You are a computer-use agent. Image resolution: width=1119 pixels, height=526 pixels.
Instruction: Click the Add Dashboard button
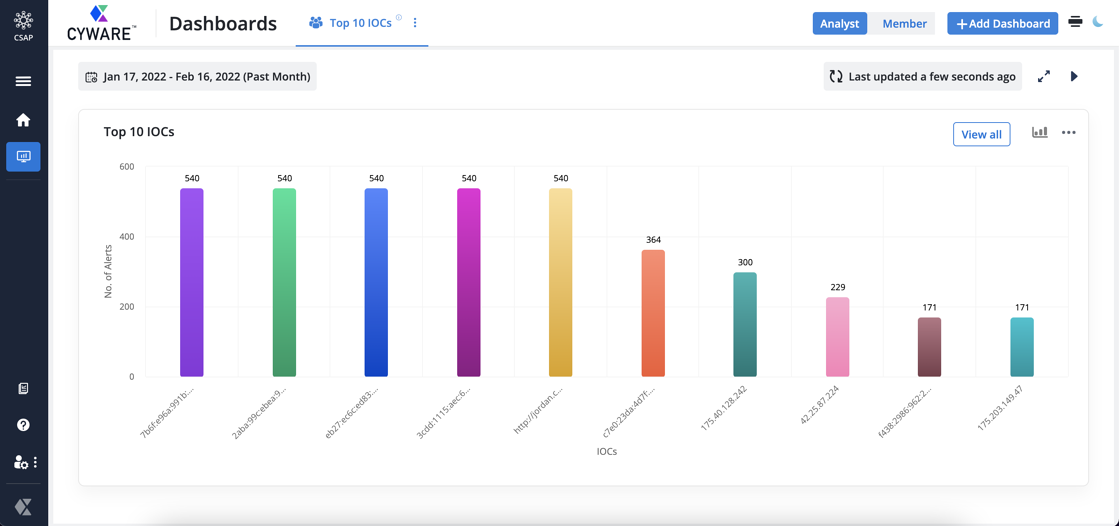pyautogui.click(x=1002, y=23)
